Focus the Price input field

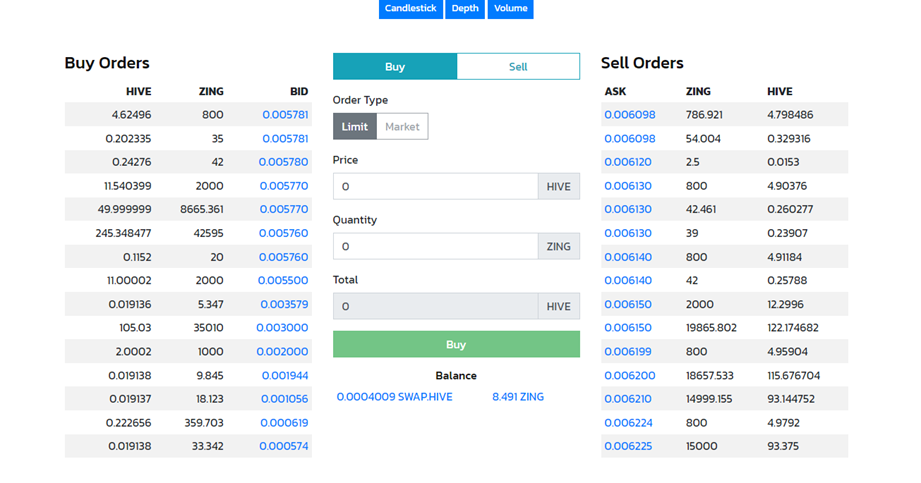(435, 186)
